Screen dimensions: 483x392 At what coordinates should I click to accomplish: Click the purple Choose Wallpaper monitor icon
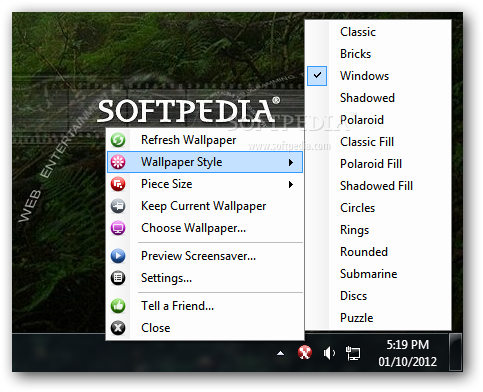click(x=118, y=228)
